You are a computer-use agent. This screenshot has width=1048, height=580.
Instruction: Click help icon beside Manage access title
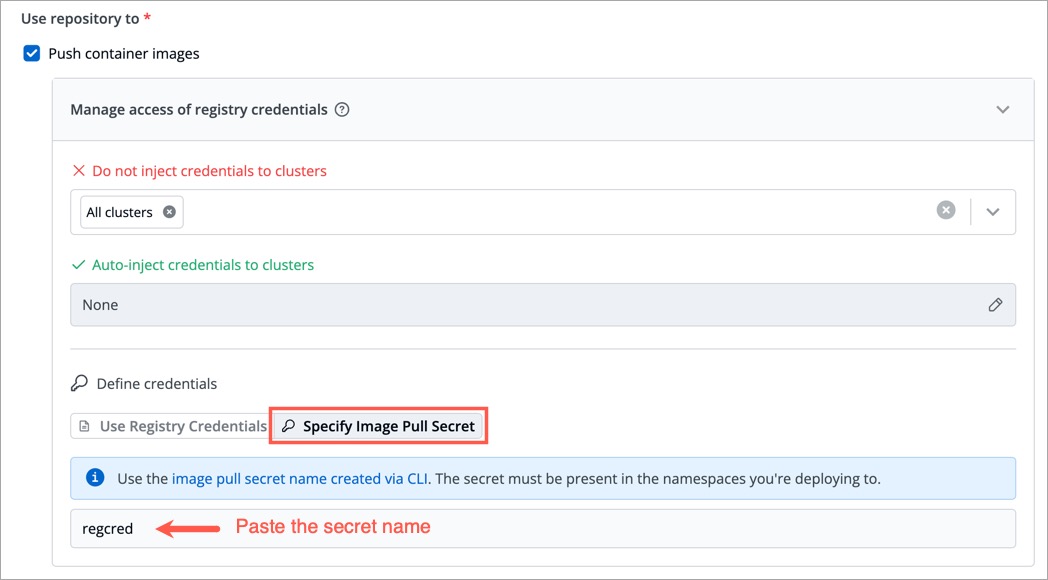pos(342,110)
